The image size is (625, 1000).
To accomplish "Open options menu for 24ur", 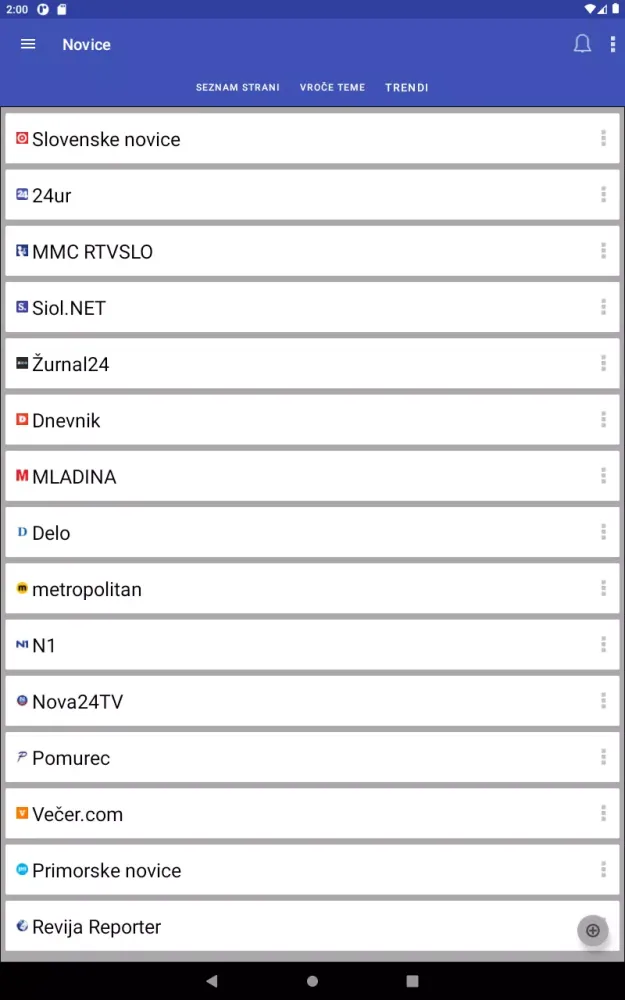I will 603,195.
